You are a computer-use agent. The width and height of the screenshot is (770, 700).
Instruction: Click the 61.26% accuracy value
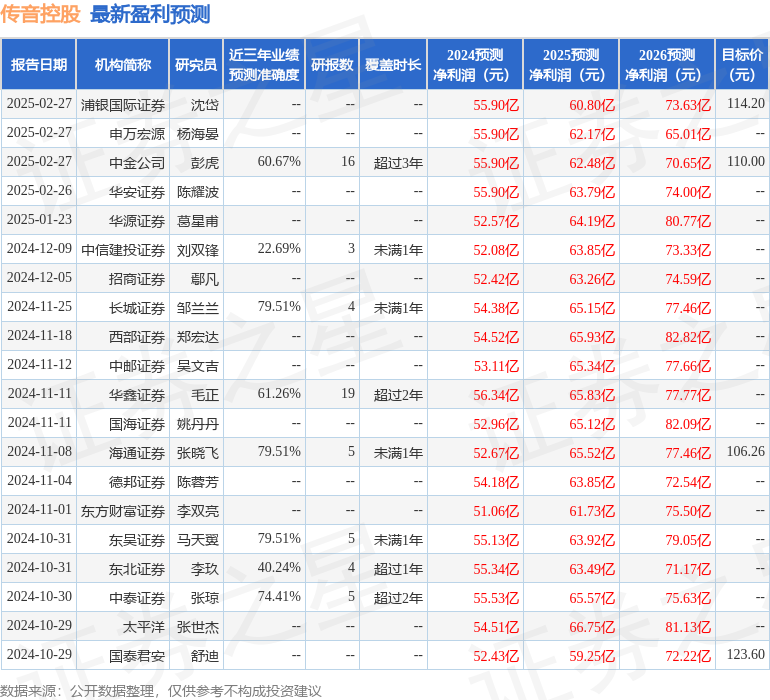pos(279,393)
